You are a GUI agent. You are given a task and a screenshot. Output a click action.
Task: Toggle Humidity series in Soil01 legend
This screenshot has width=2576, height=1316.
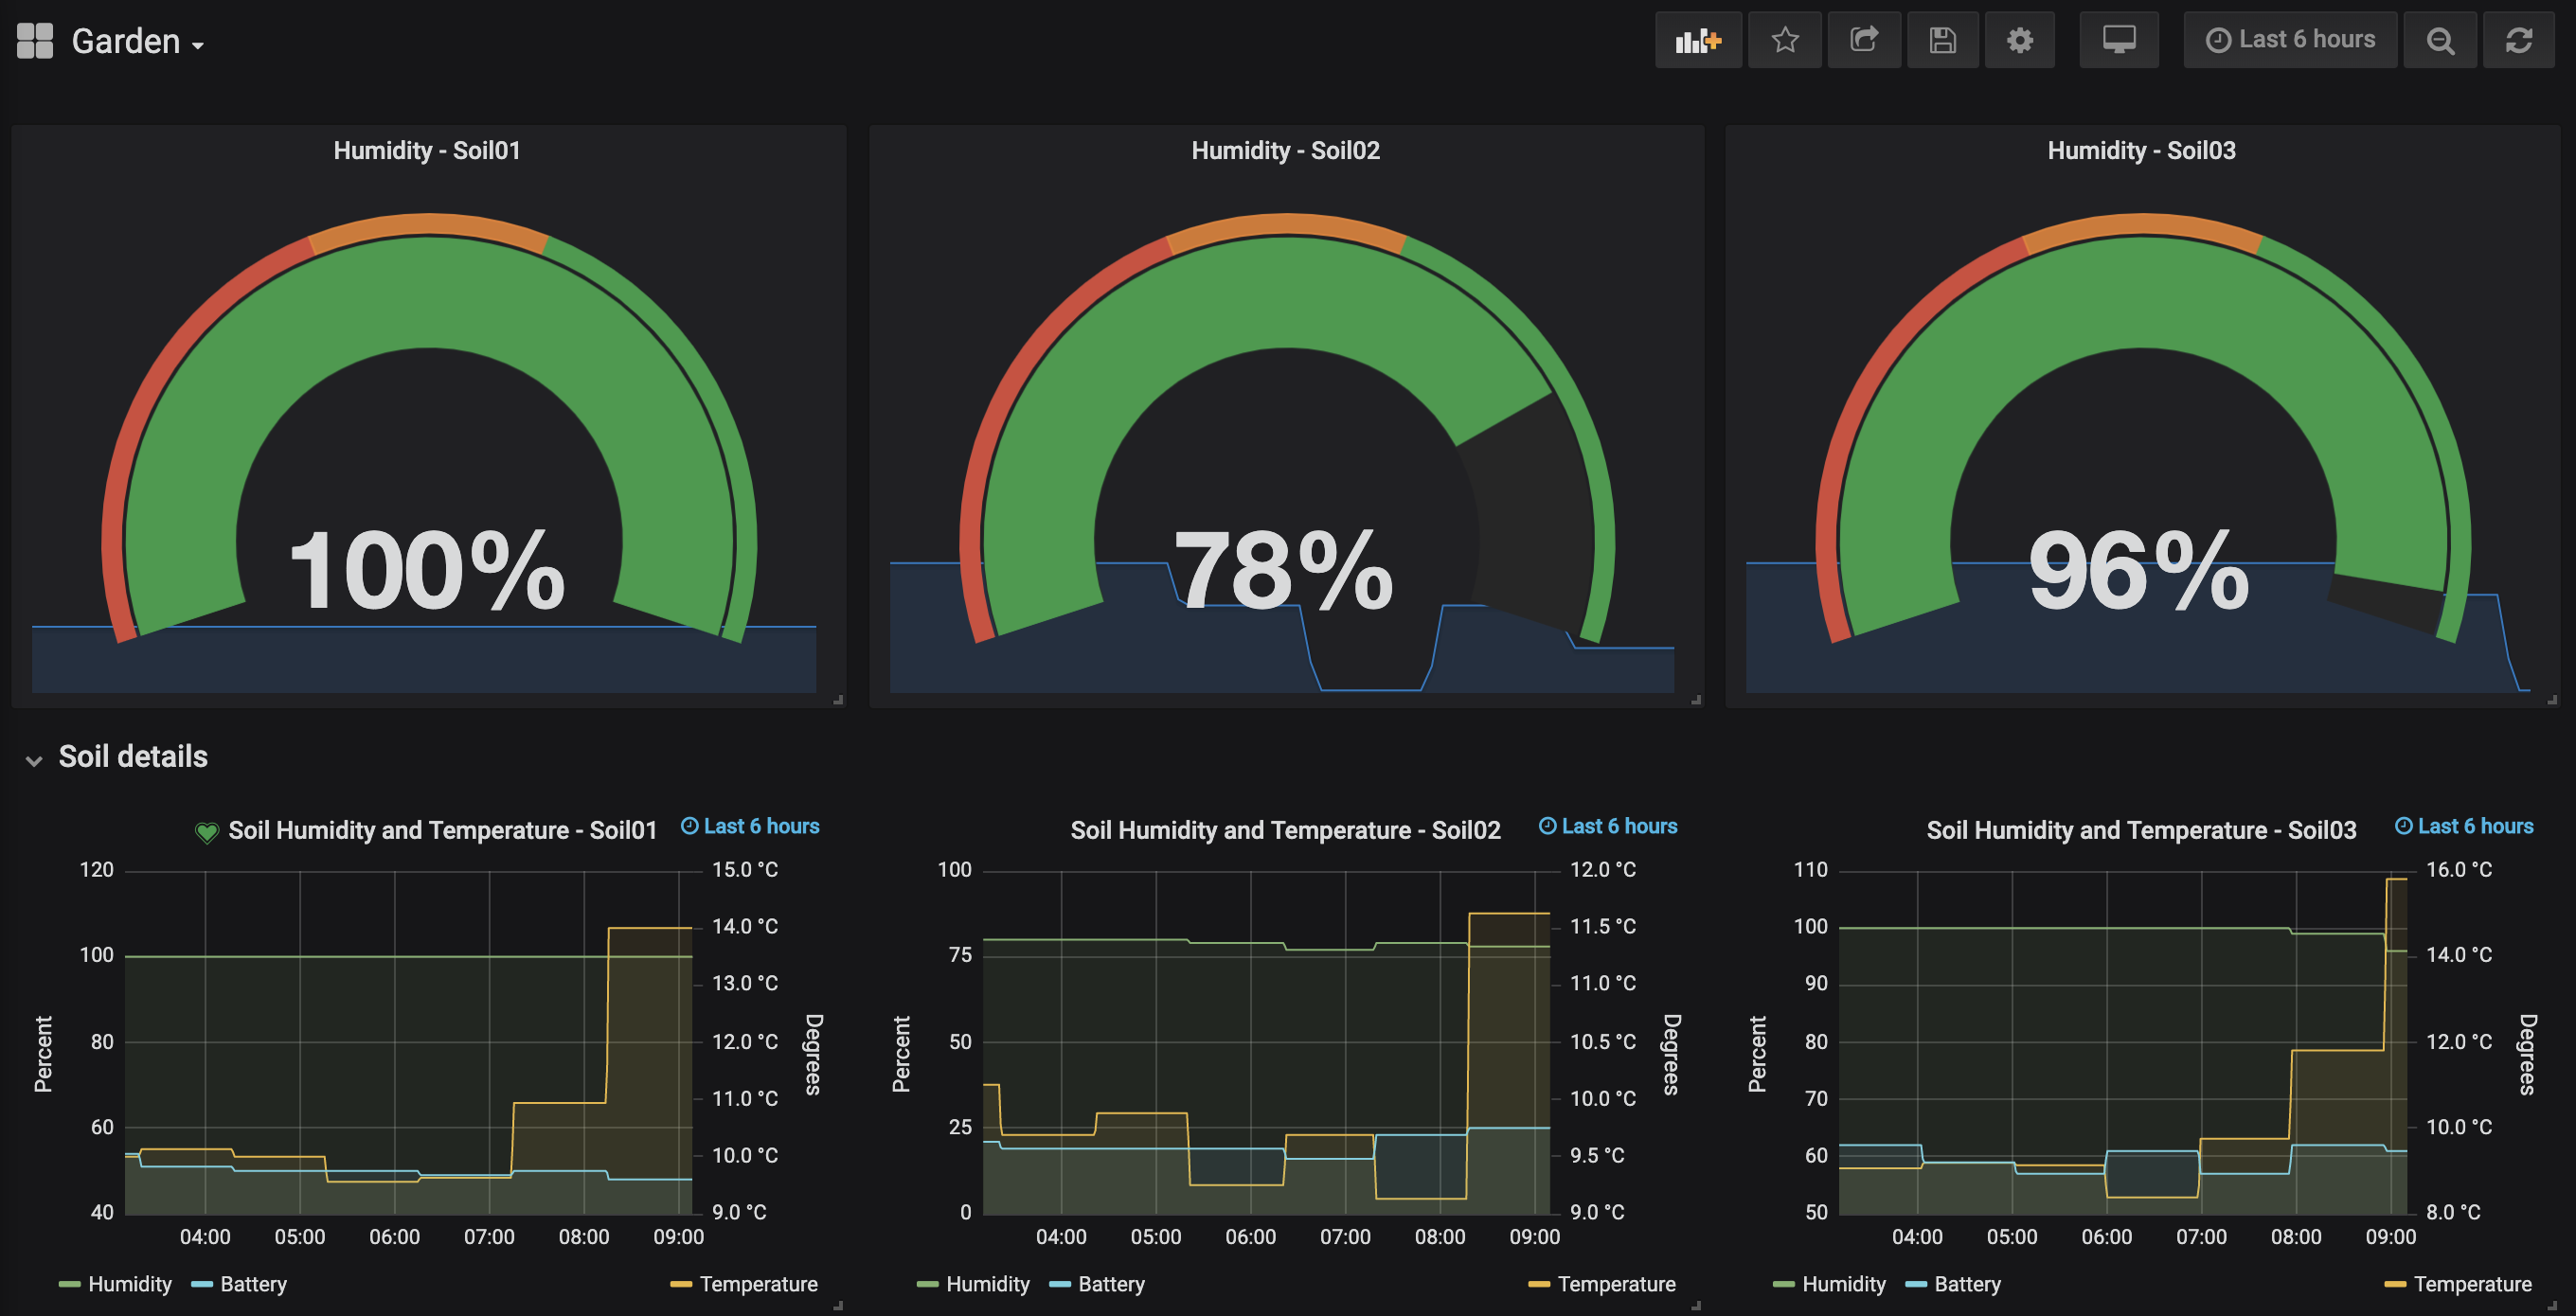[129, 1284]
